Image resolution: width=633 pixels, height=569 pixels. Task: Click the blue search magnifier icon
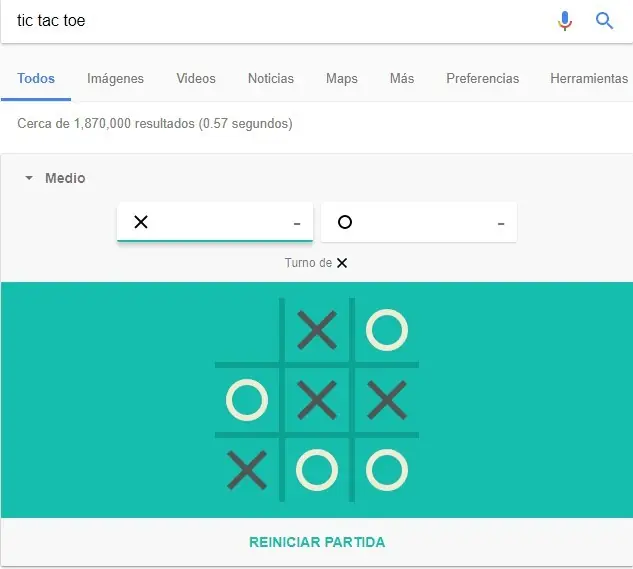605,21
